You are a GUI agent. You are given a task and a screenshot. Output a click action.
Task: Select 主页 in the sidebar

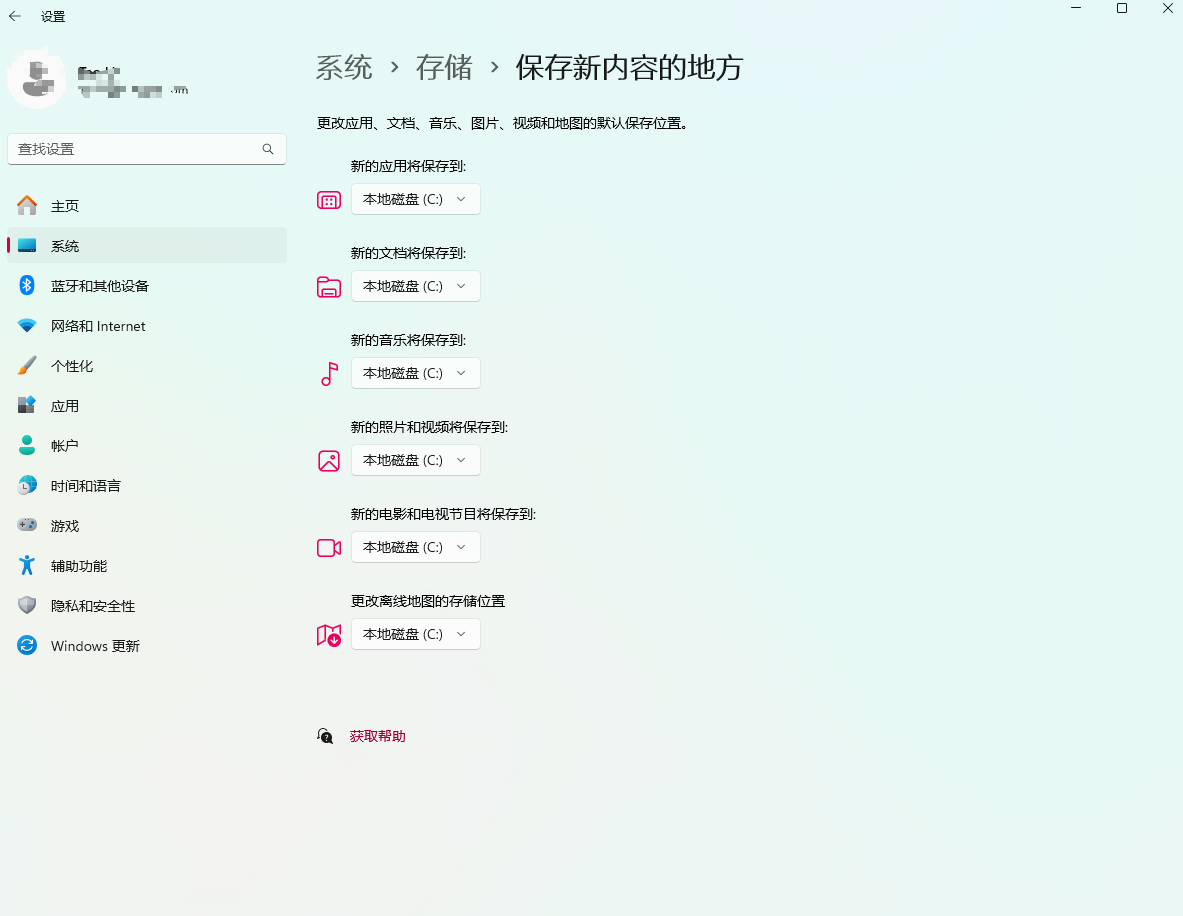click(x=147, y=205)
